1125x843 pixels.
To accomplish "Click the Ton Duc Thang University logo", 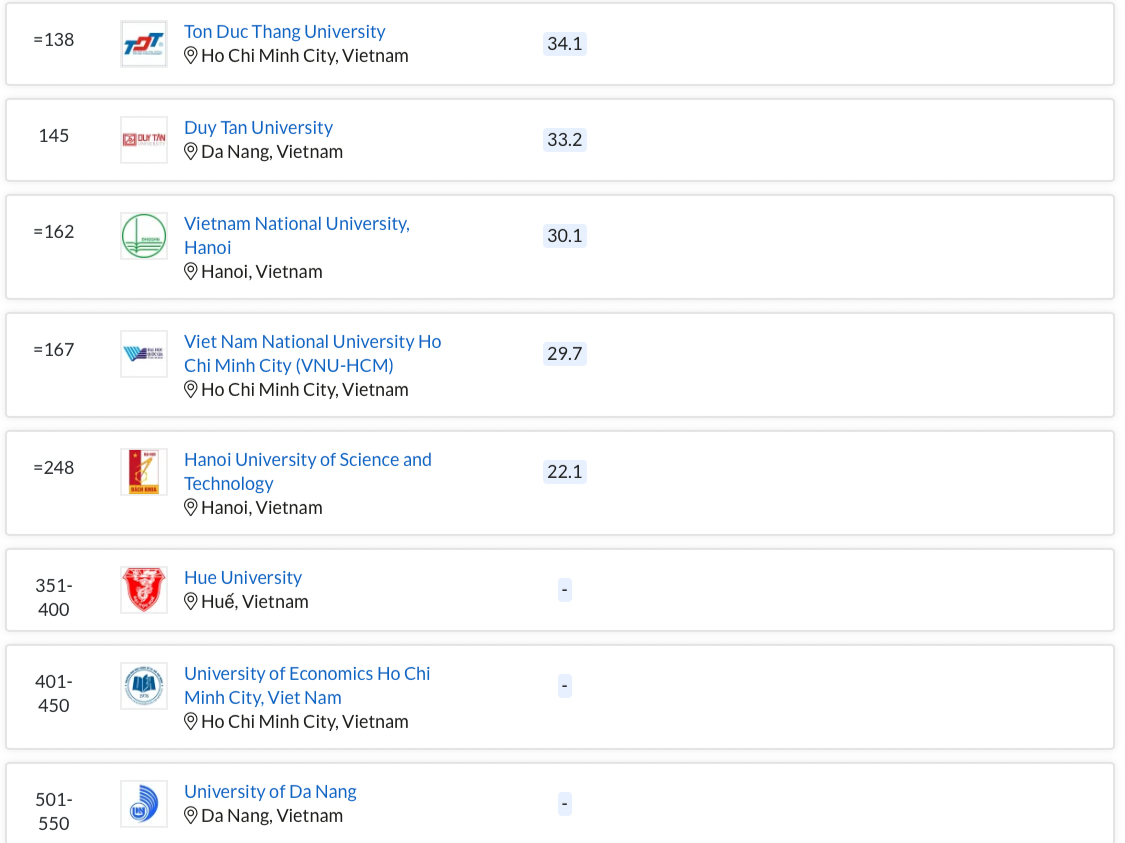I will click(144, 44).
